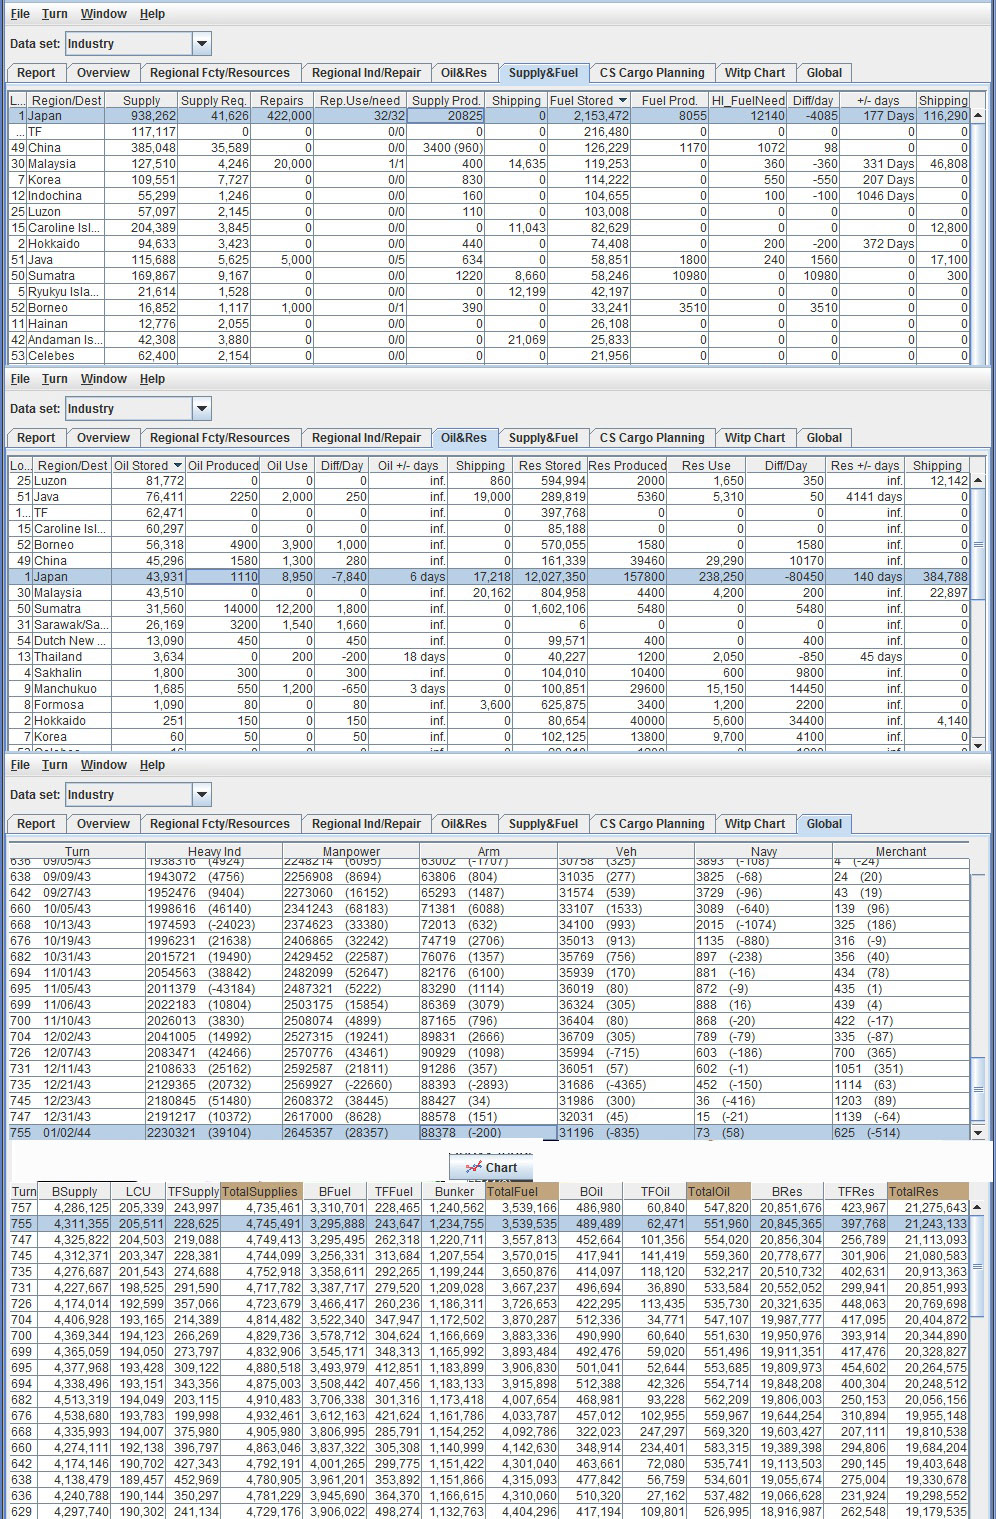Select the turn 757 row in the totals table
The width and height of the screenshot is (996, 1519).
click(x=489, y=1208)
